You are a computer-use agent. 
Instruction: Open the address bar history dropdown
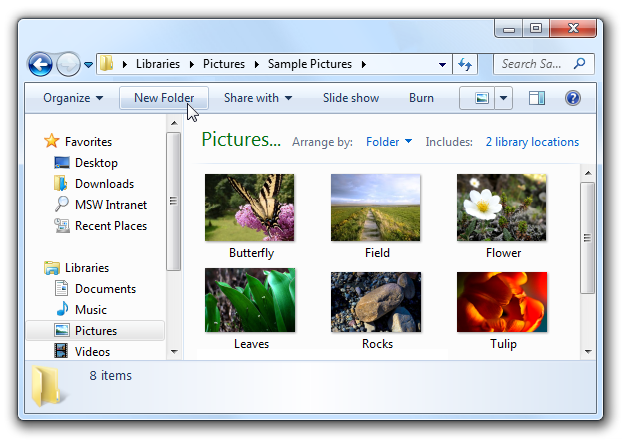pos(442,65)
